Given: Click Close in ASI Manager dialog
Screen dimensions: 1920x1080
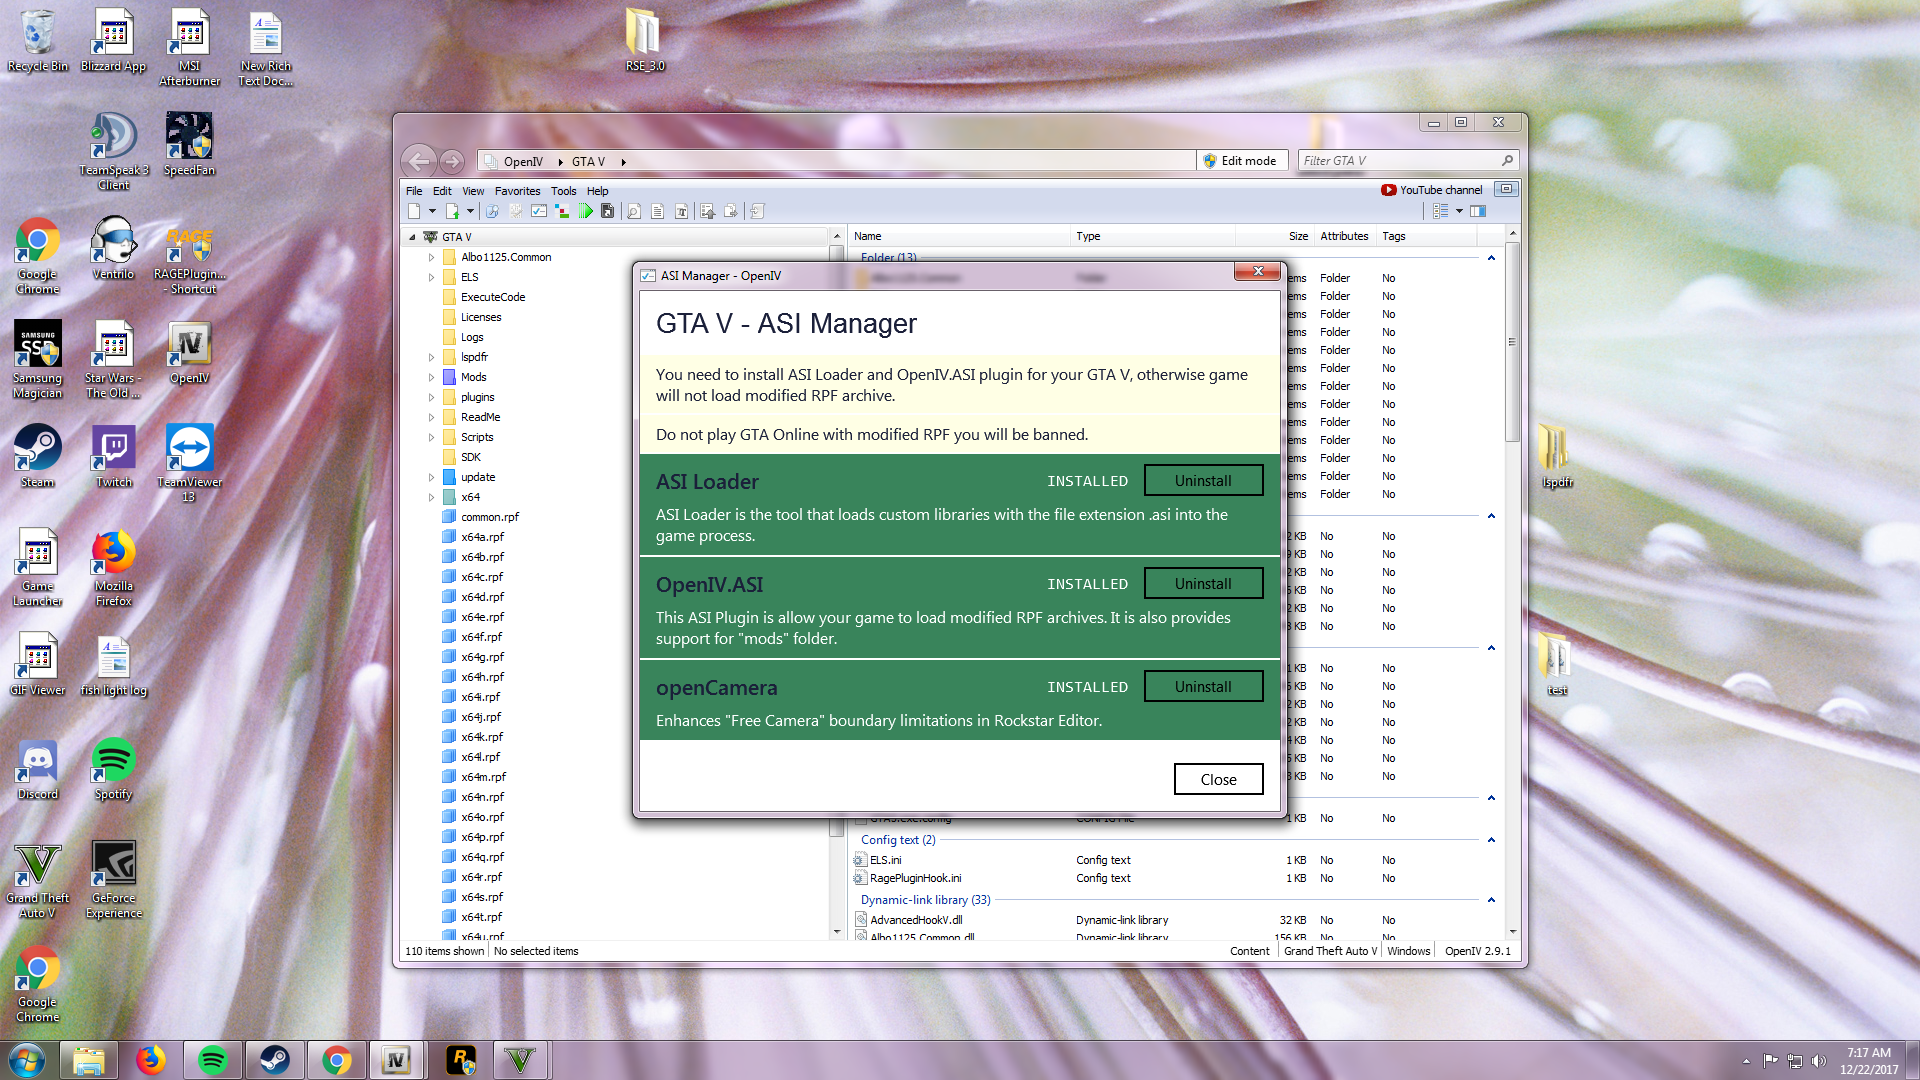Looking at the screenshot, I should 1218,779.
